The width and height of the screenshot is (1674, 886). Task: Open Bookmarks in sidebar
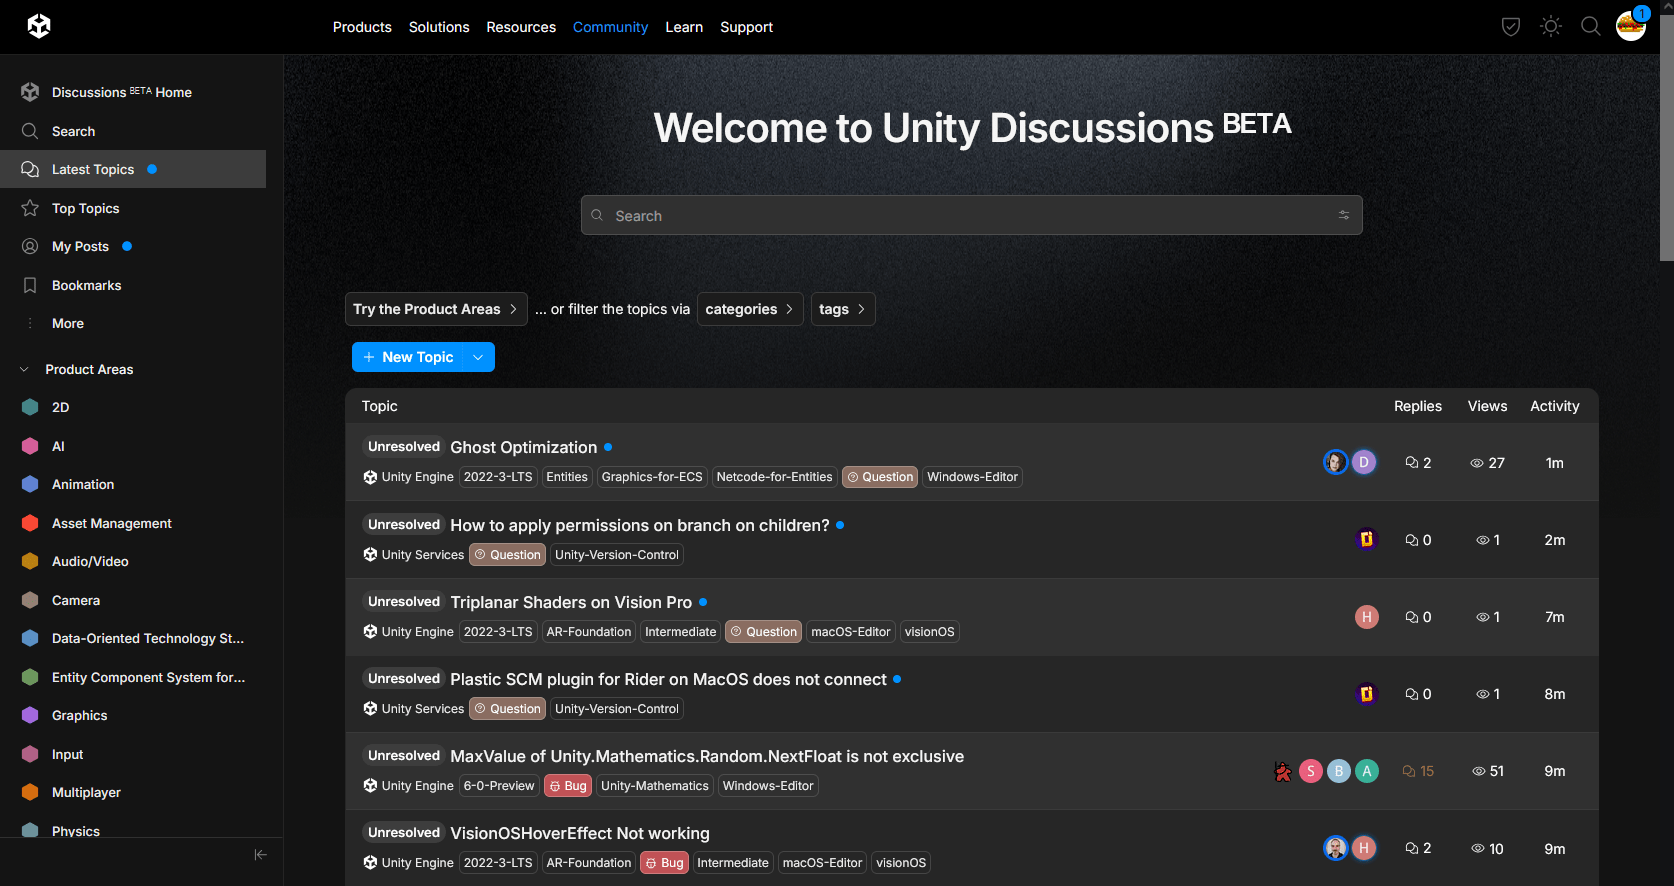pos(133,285)
